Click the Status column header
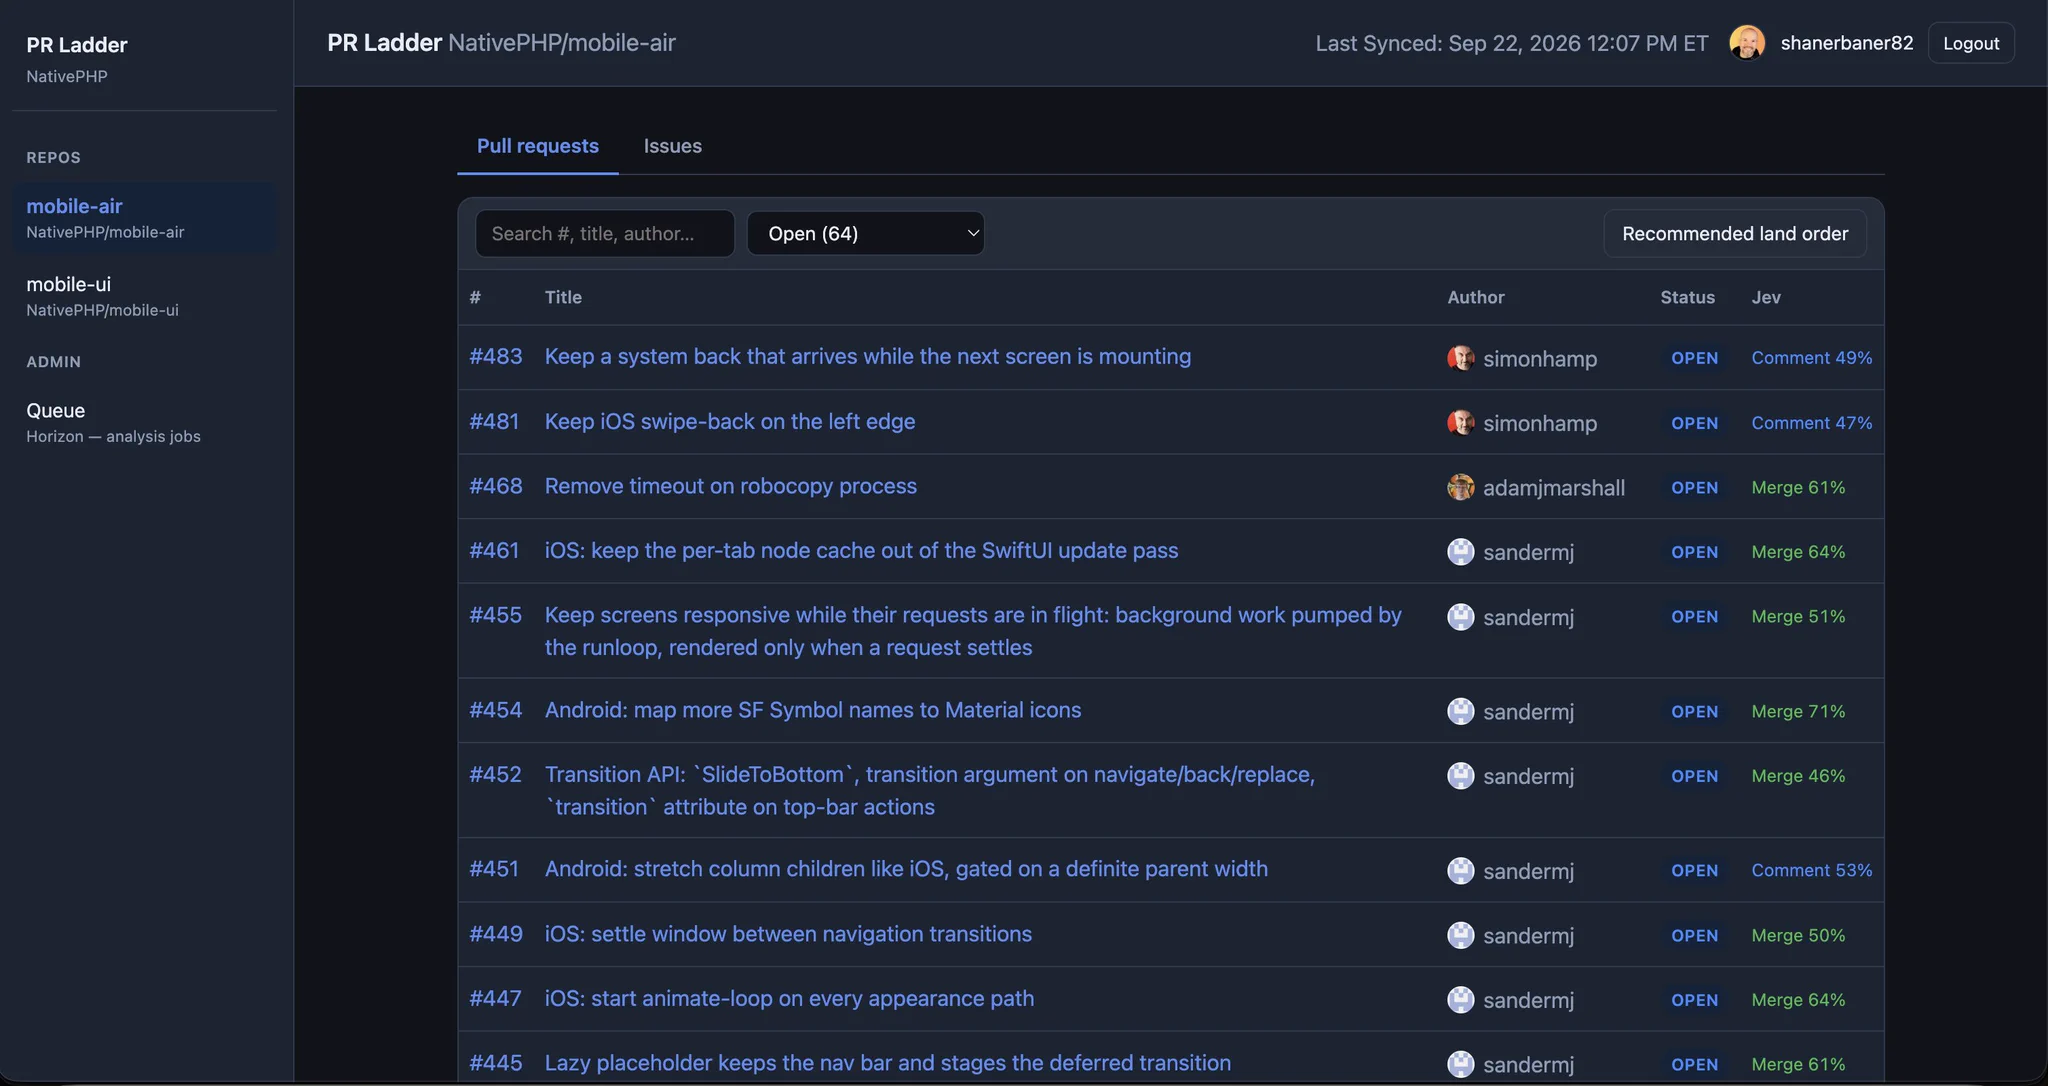Screen dimensions: 2048x1086 click(1688, 297)
